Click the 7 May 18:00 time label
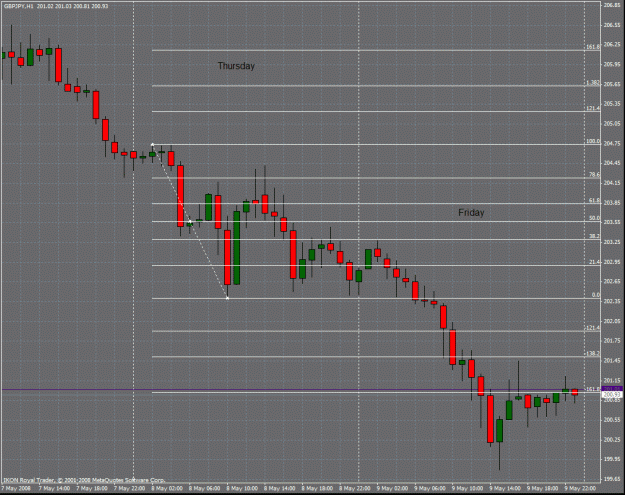Screen dimensions: 625x495 coord(92,489)
